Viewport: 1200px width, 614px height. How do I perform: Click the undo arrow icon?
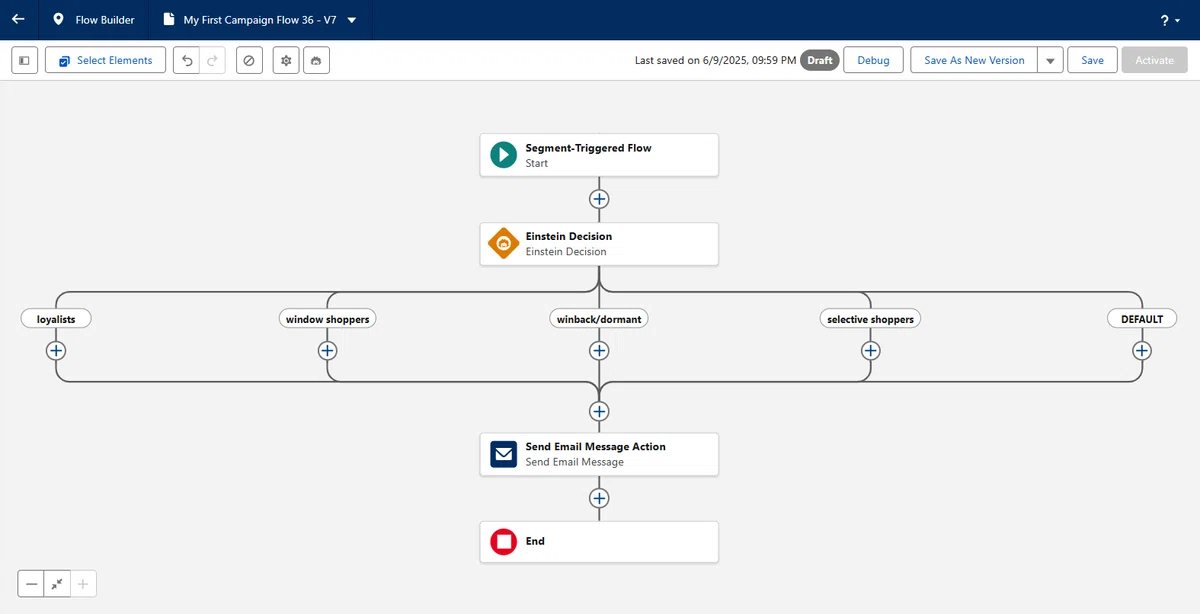[x=186, y=60]
